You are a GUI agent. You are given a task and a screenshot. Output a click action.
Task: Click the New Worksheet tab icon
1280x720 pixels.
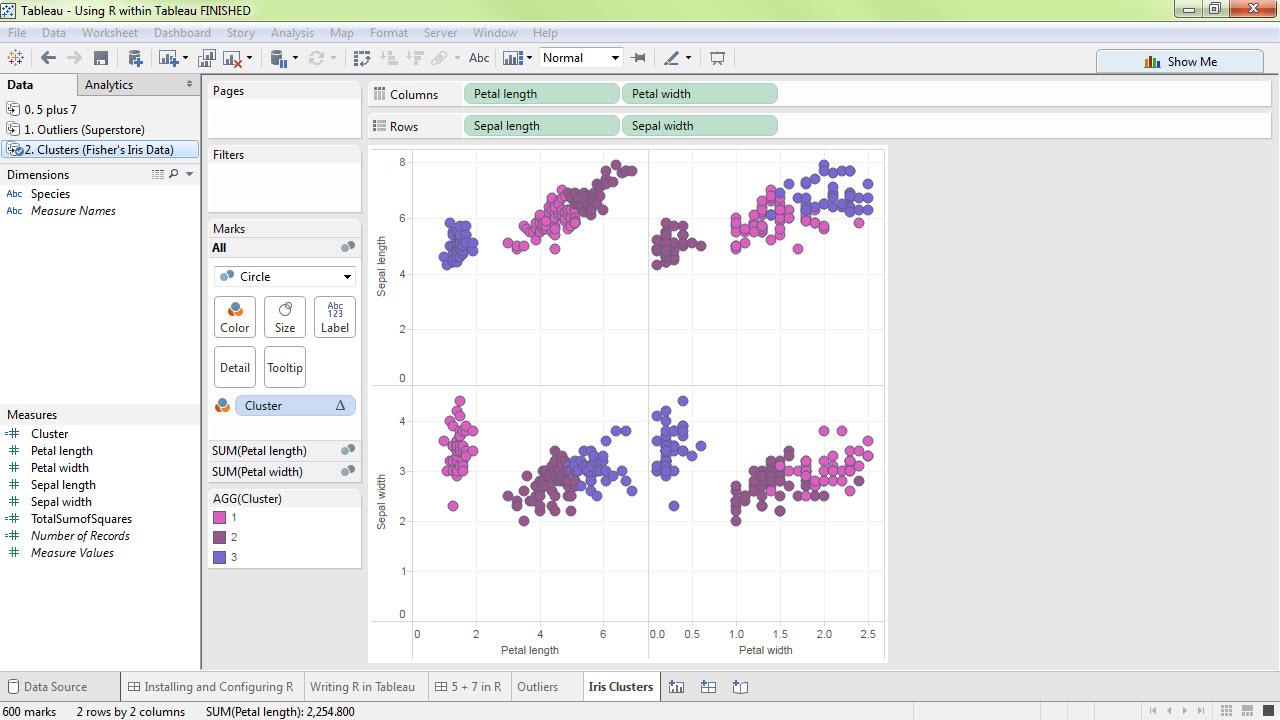tap(676, 687)
